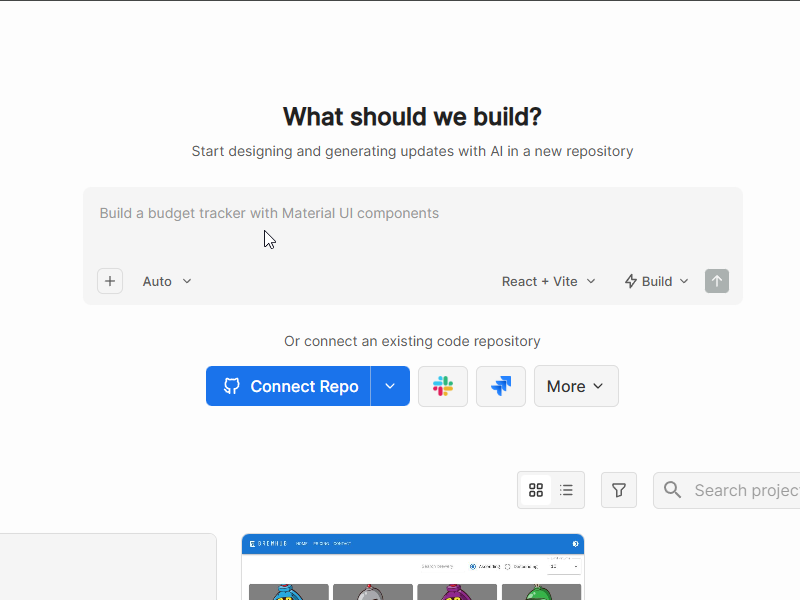Click into the build prompt text box
The width and height of the screenshot is (800, 600).
[x=412, y=225]
